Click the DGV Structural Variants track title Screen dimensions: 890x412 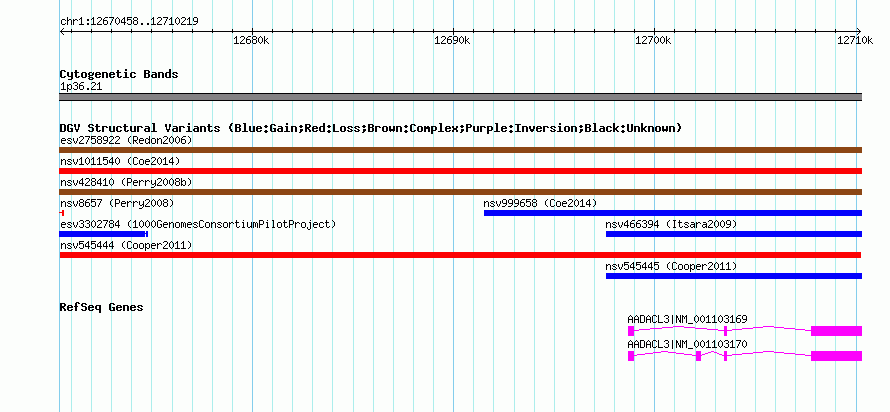coord(371,128)
